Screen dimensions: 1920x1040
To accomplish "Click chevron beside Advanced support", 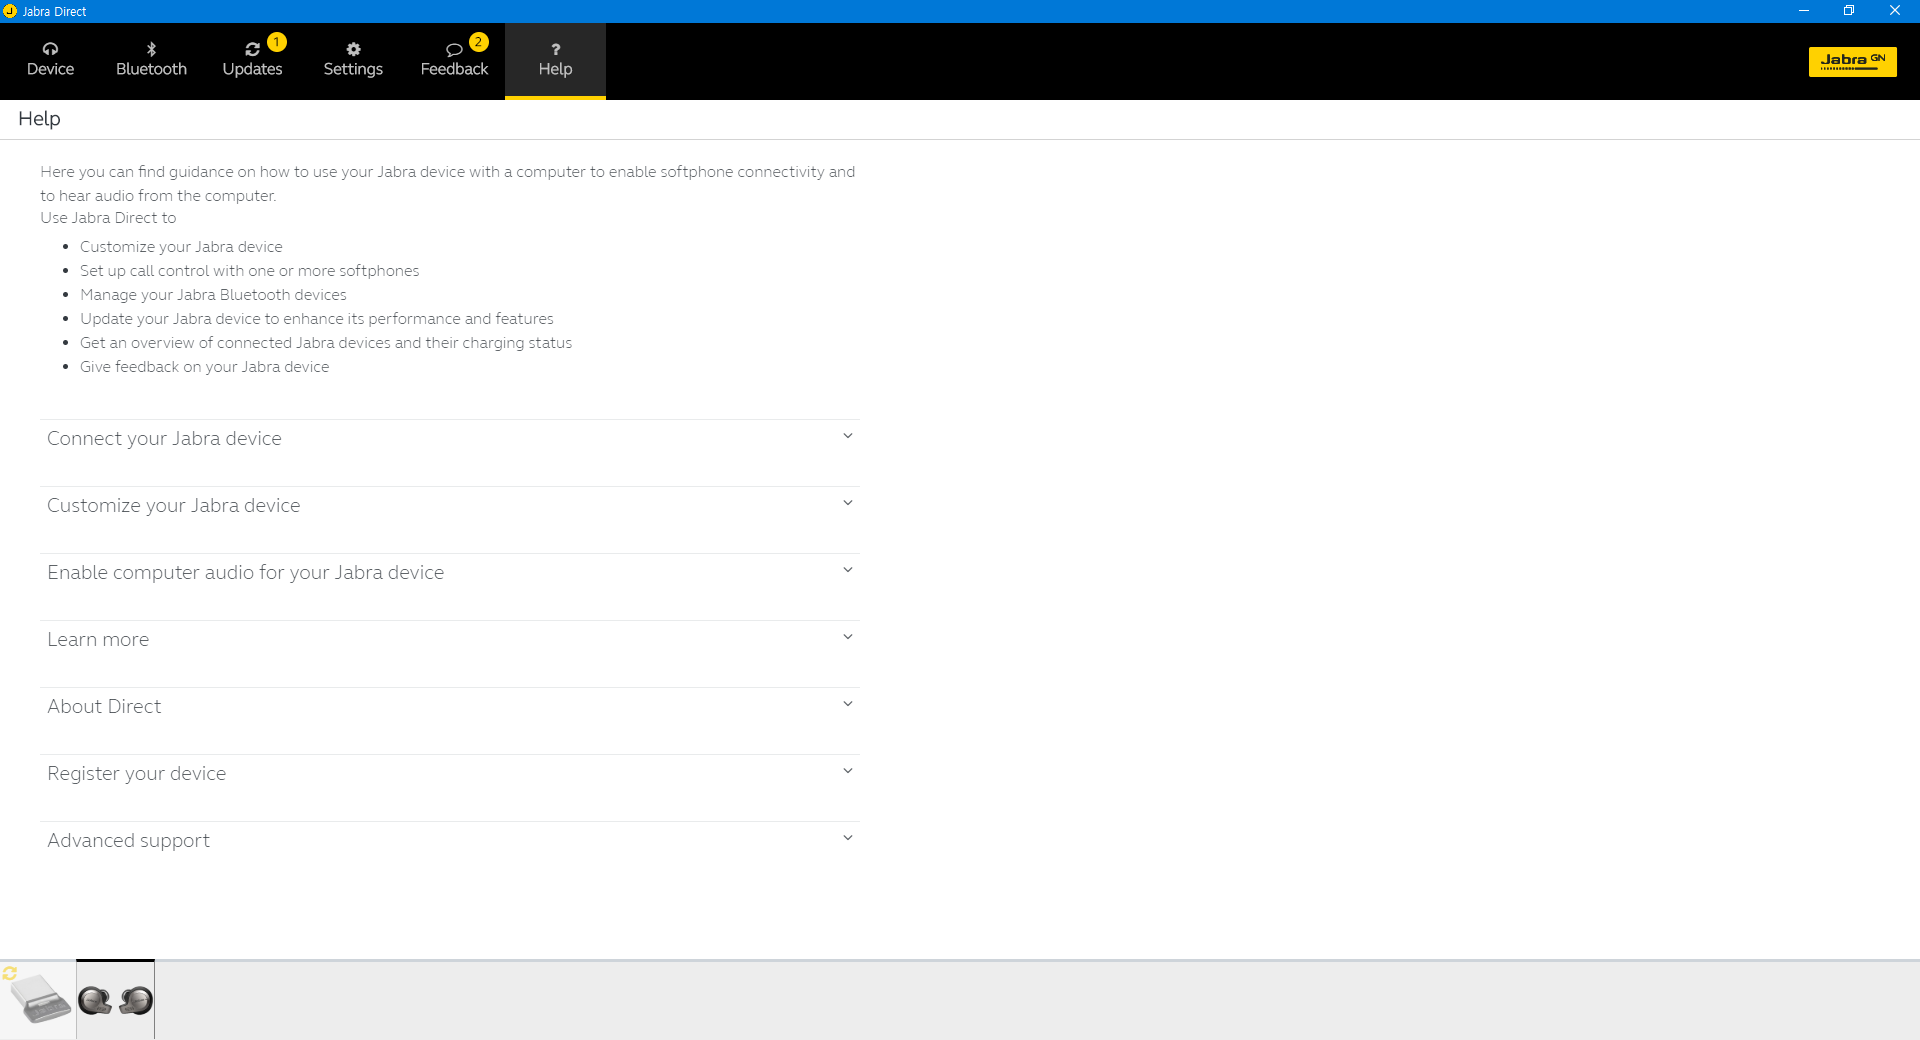I will [848, 838].
